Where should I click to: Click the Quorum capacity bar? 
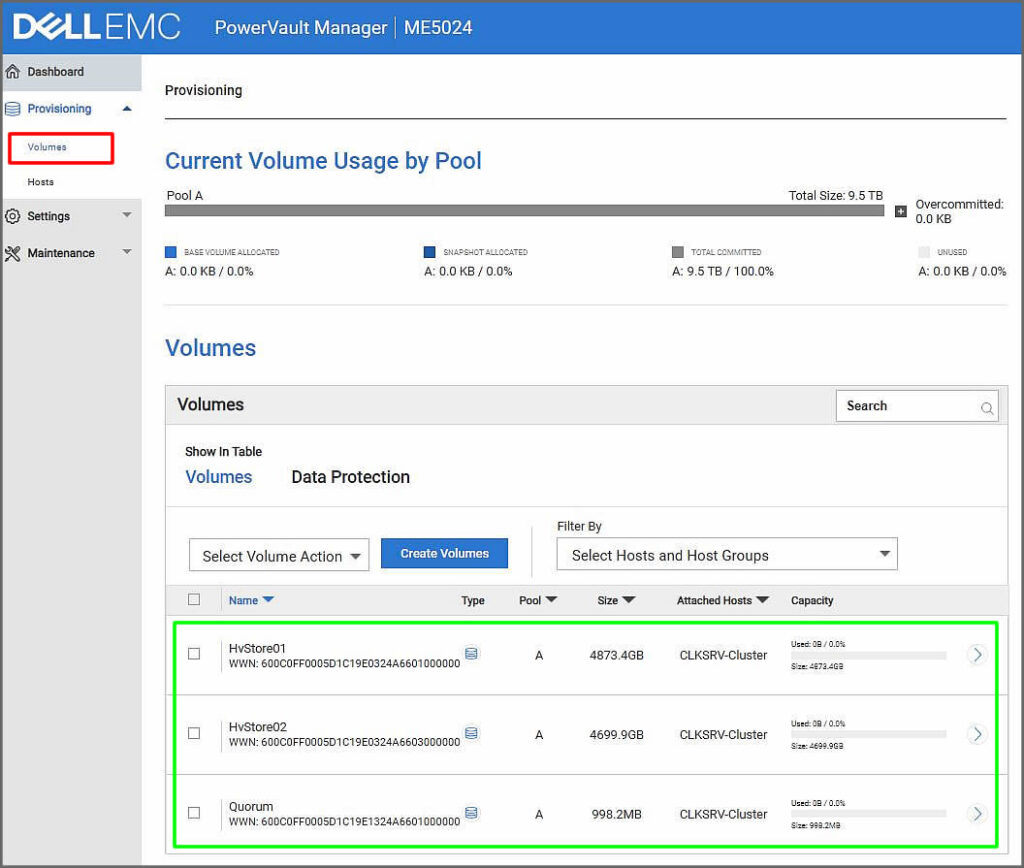(869, 814)
